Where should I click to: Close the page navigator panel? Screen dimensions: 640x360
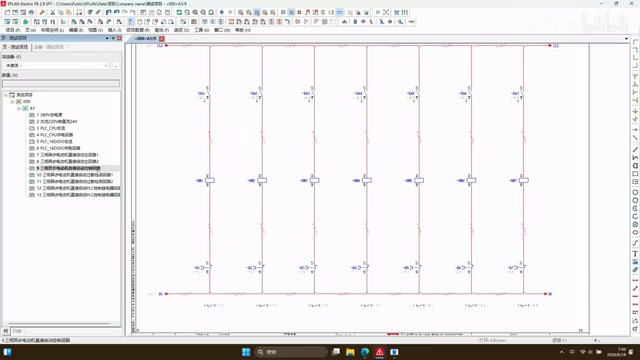tap(119, 38)
